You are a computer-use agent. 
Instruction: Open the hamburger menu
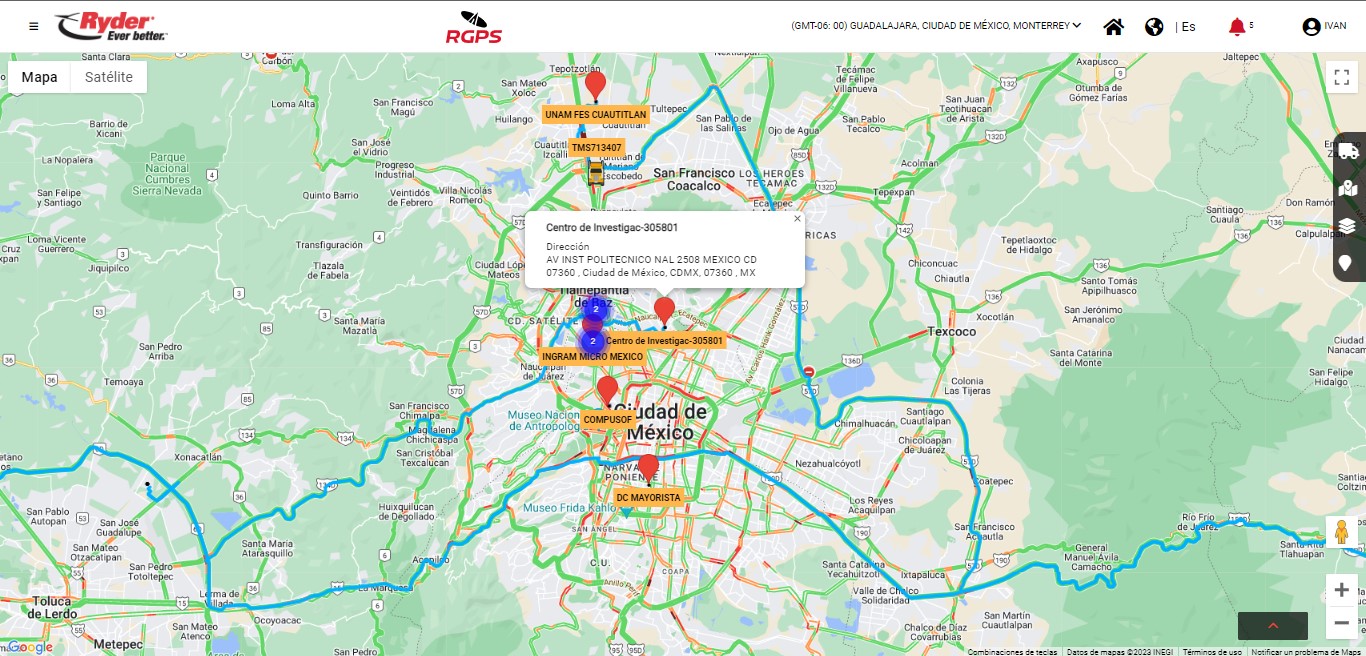click(x=34, y=26)
